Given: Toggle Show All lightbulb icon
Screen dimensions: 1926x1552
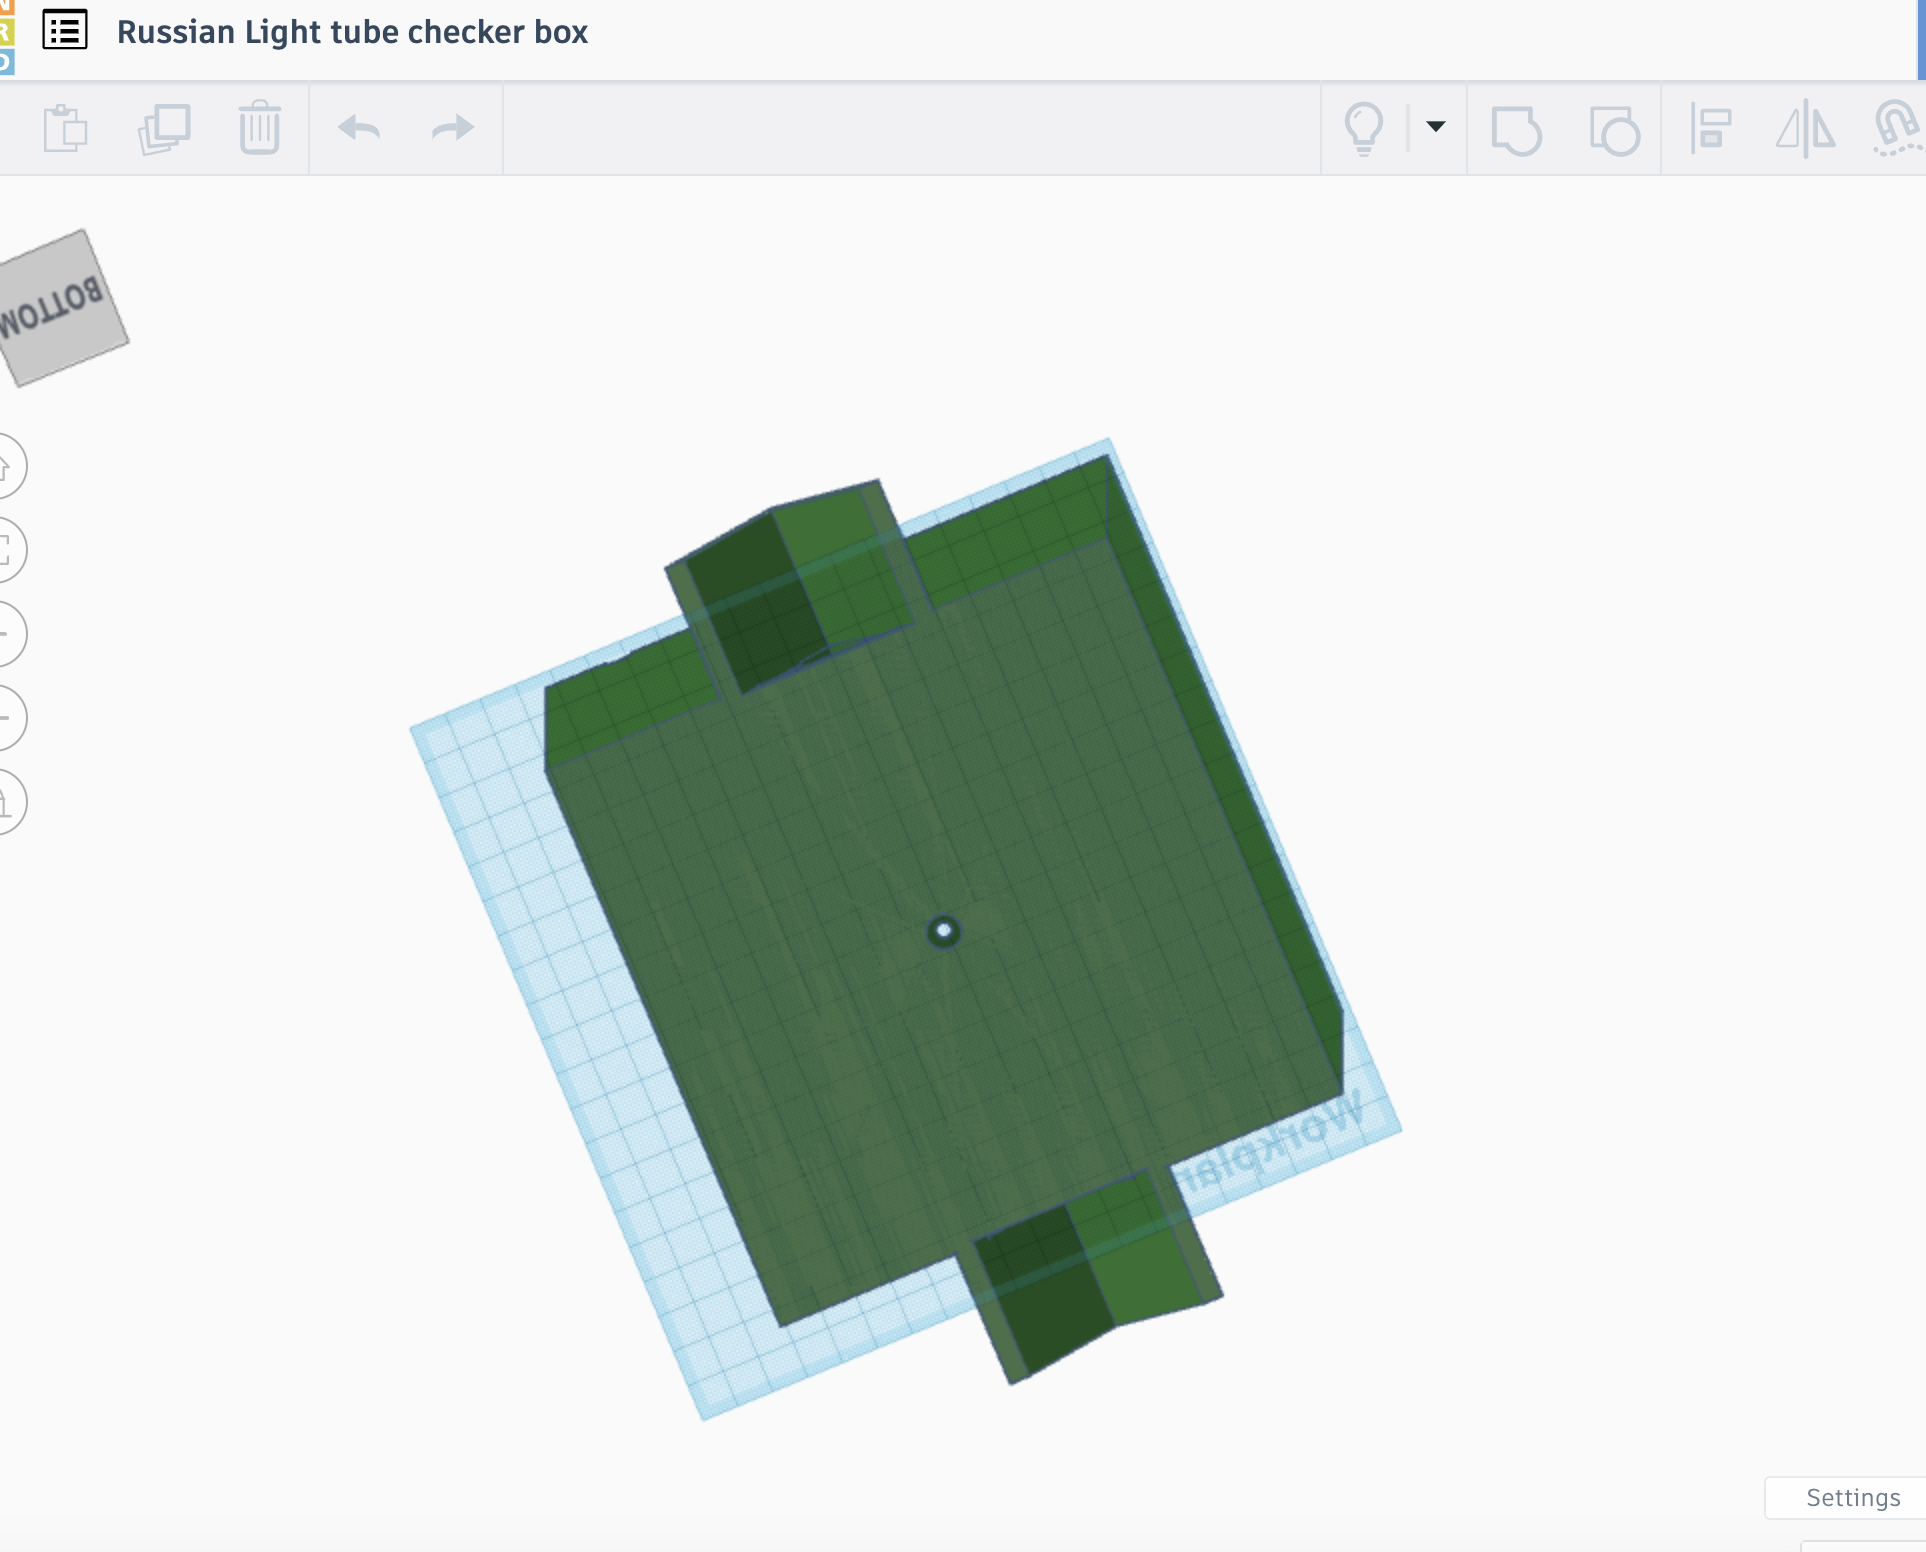Looking at the screenshot, I should [x=1363, y=128].
